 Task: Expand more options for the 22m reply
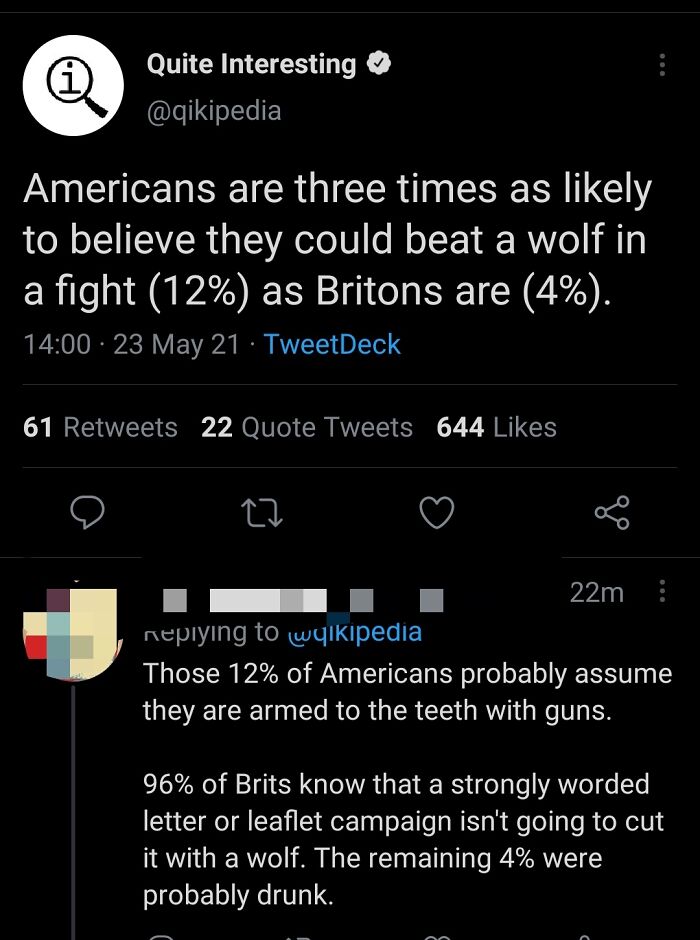[662, 592]
